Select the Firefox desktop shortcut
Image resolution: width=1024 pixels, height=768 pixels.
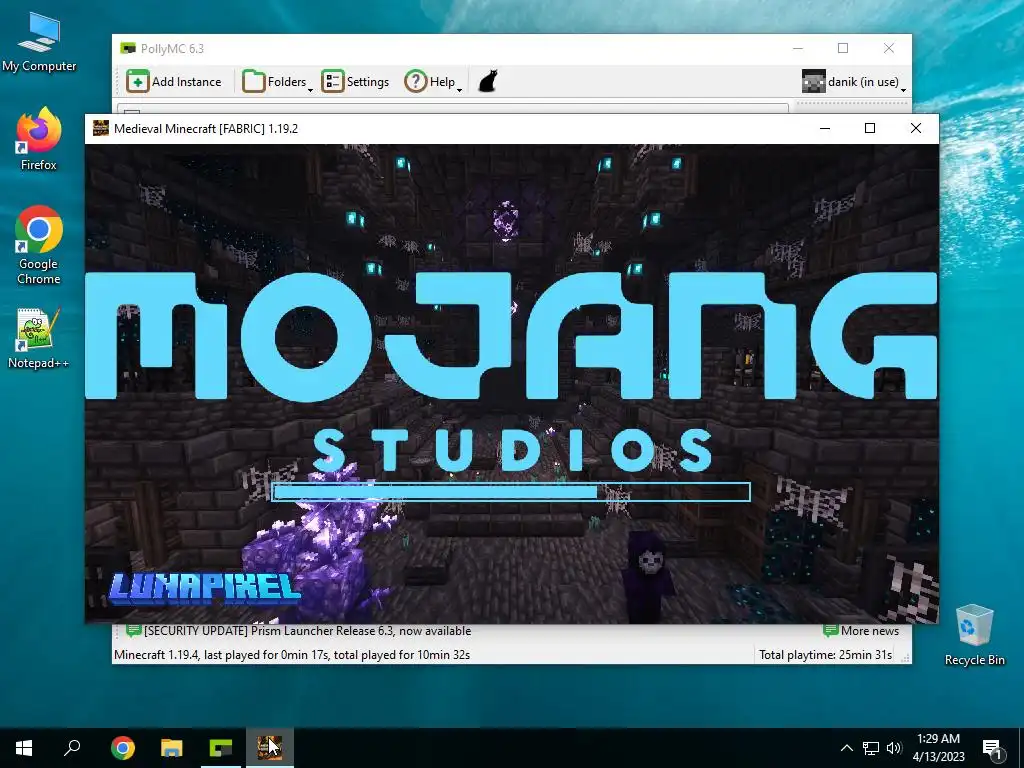tap(39, 139)
